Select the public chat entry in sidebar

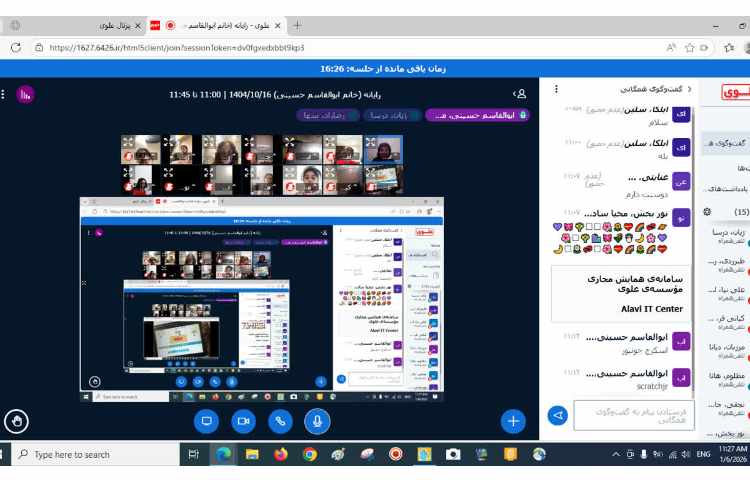click(725, 143)
